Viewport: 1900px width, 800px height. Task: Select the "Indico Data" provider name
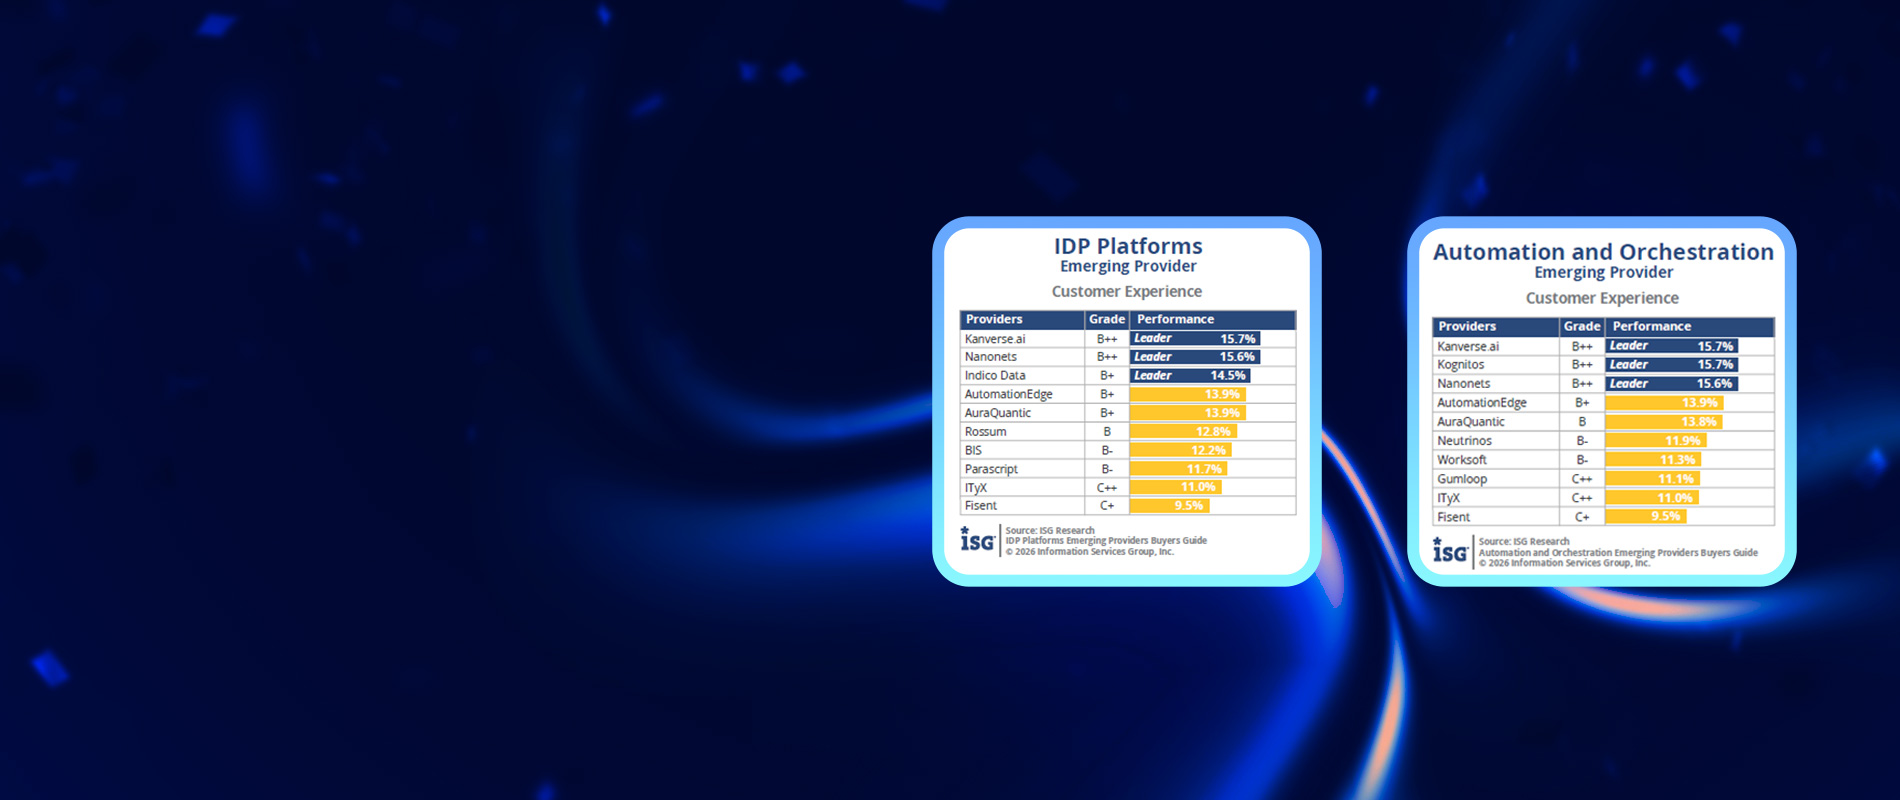[x=995, y=376]
